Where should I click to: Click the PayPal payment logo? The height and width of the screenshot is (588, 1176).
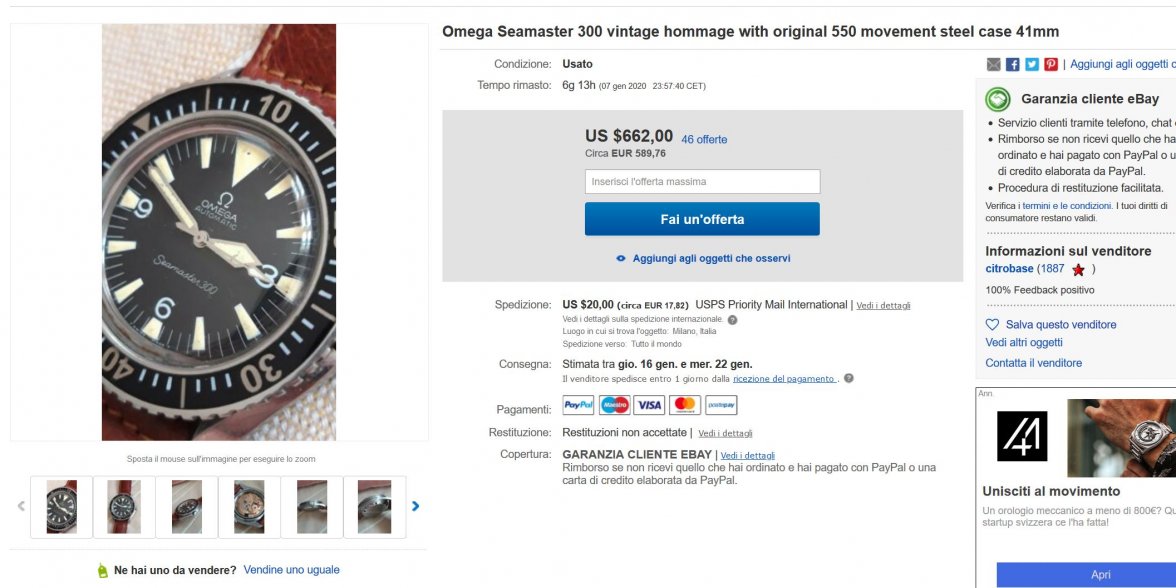pyautogui.click(x=578, y=405)
